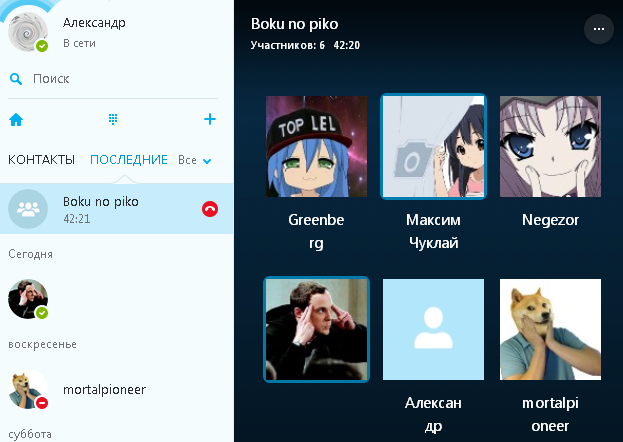623x442 pixels.
Task: Switch to the ПОСЛЕДНИЕ tab
Action: [x=129, y=160]
